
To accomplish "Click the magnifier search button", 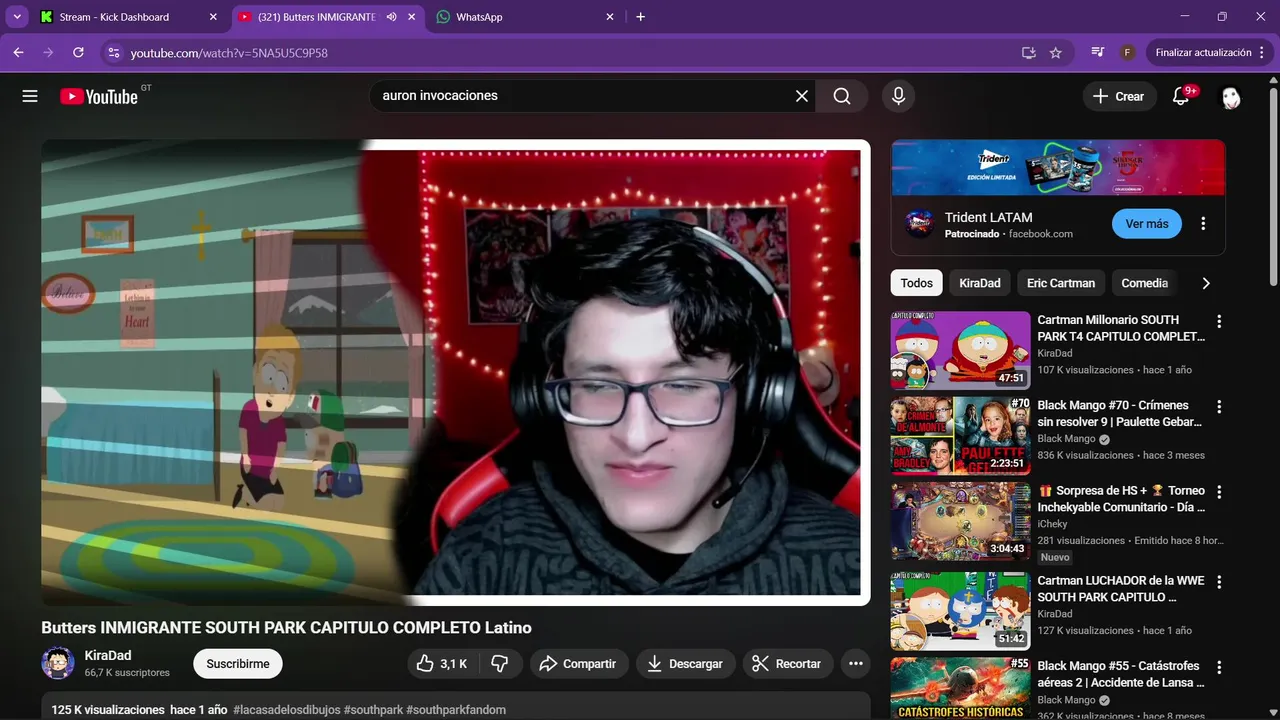I will point(842,96).
